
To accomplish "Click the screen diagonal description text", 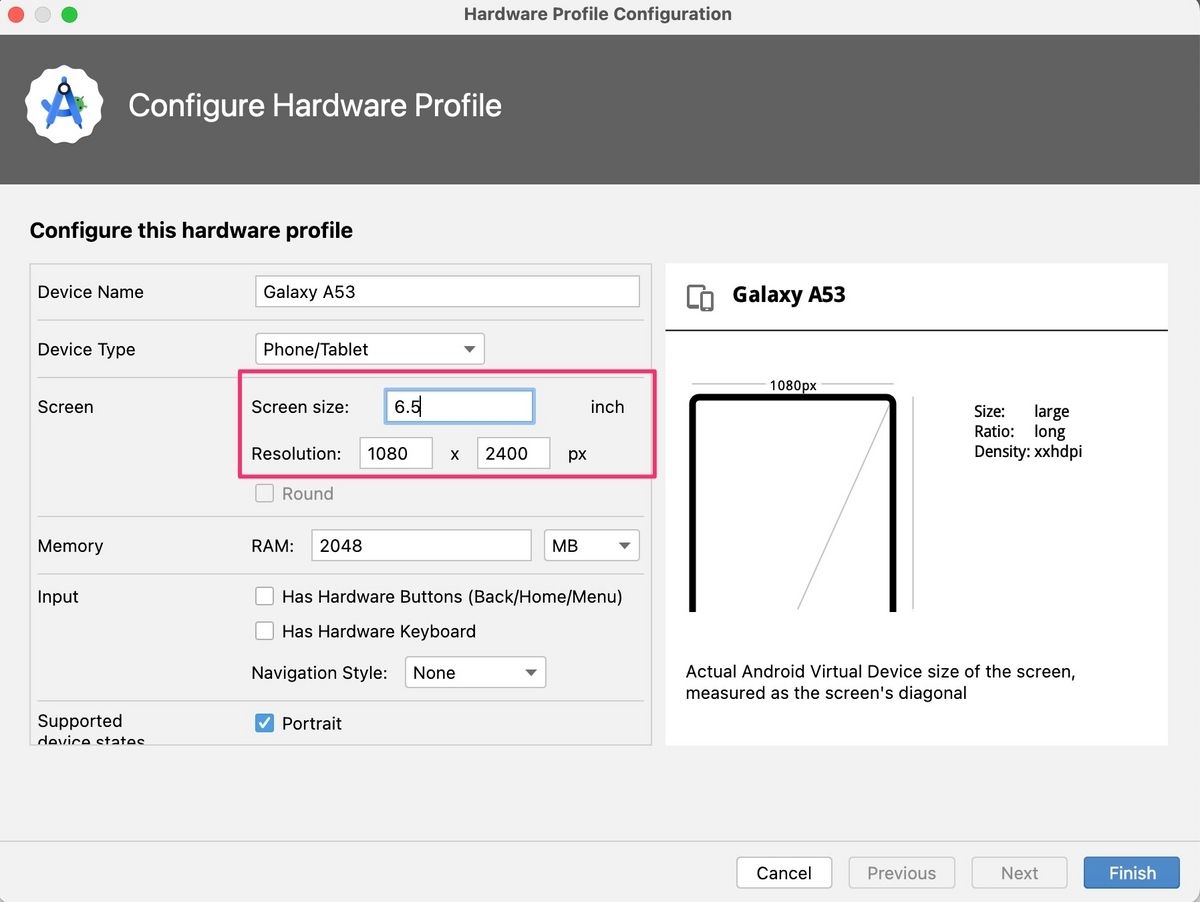I will pos(881,682).
